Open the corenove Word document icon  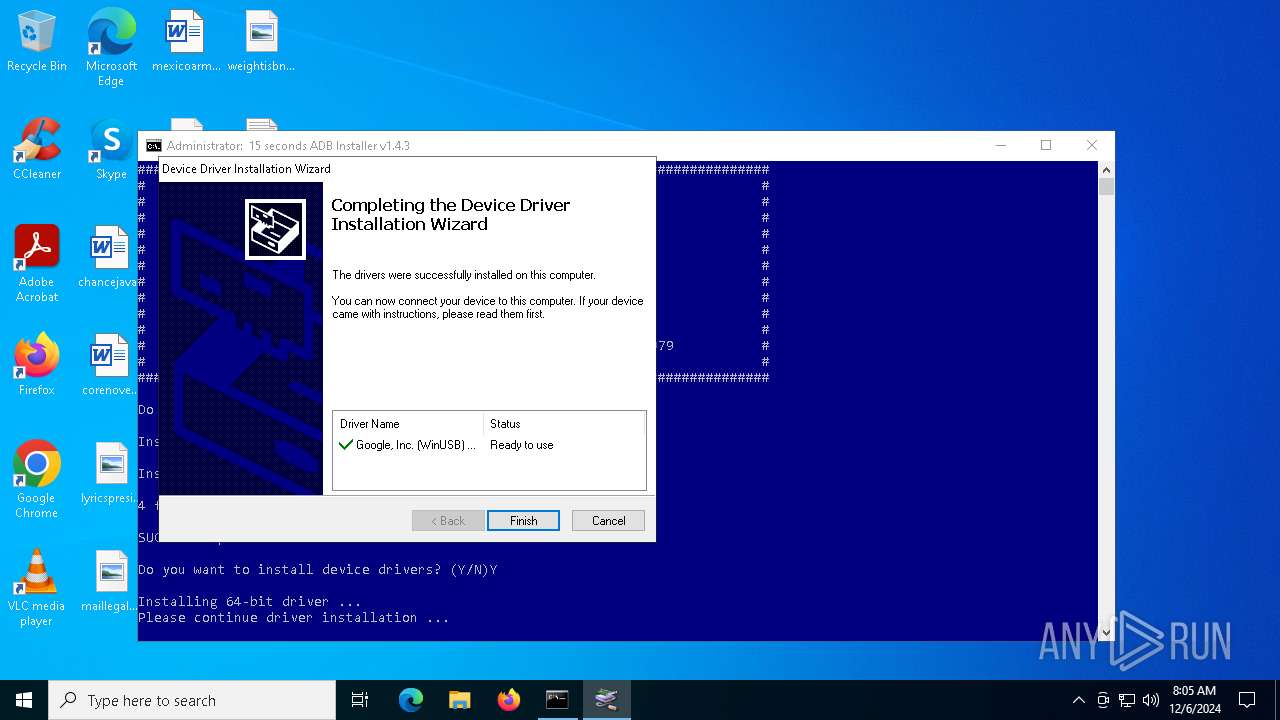pyautogui.click(x=108, y=366)
